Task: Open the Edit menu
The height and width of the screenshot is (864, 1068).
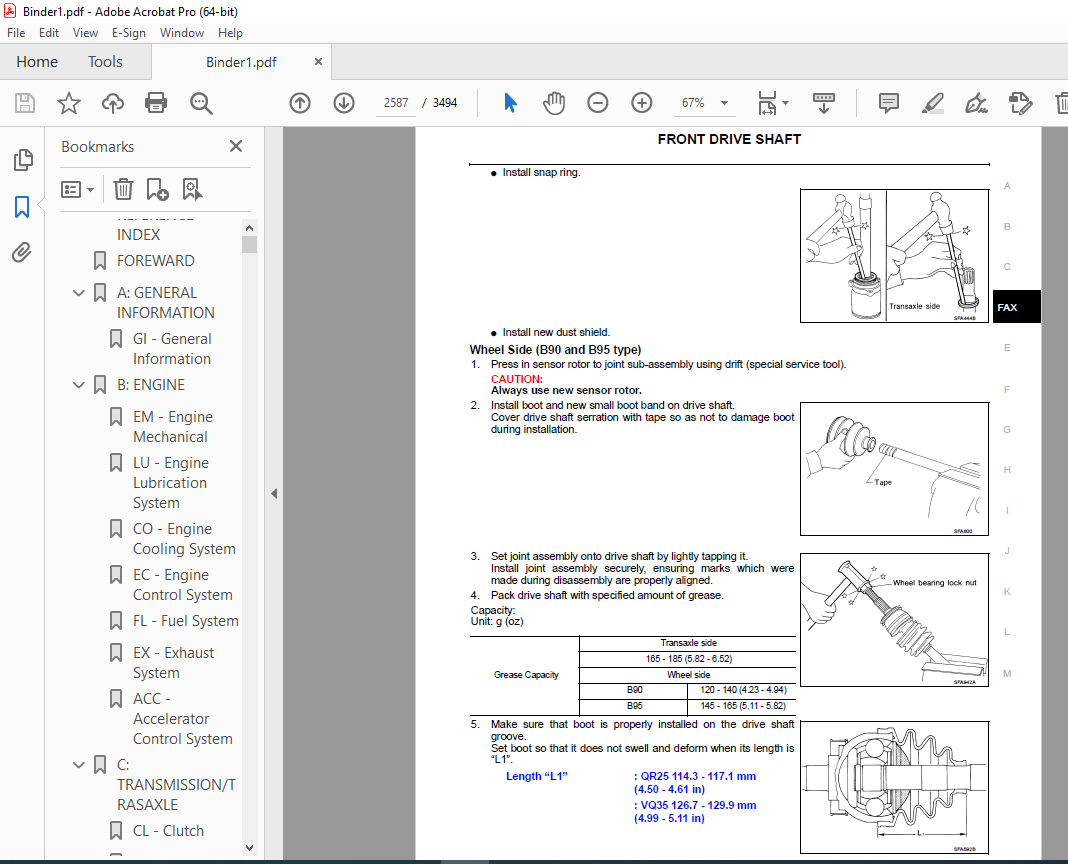Action: 48,33
